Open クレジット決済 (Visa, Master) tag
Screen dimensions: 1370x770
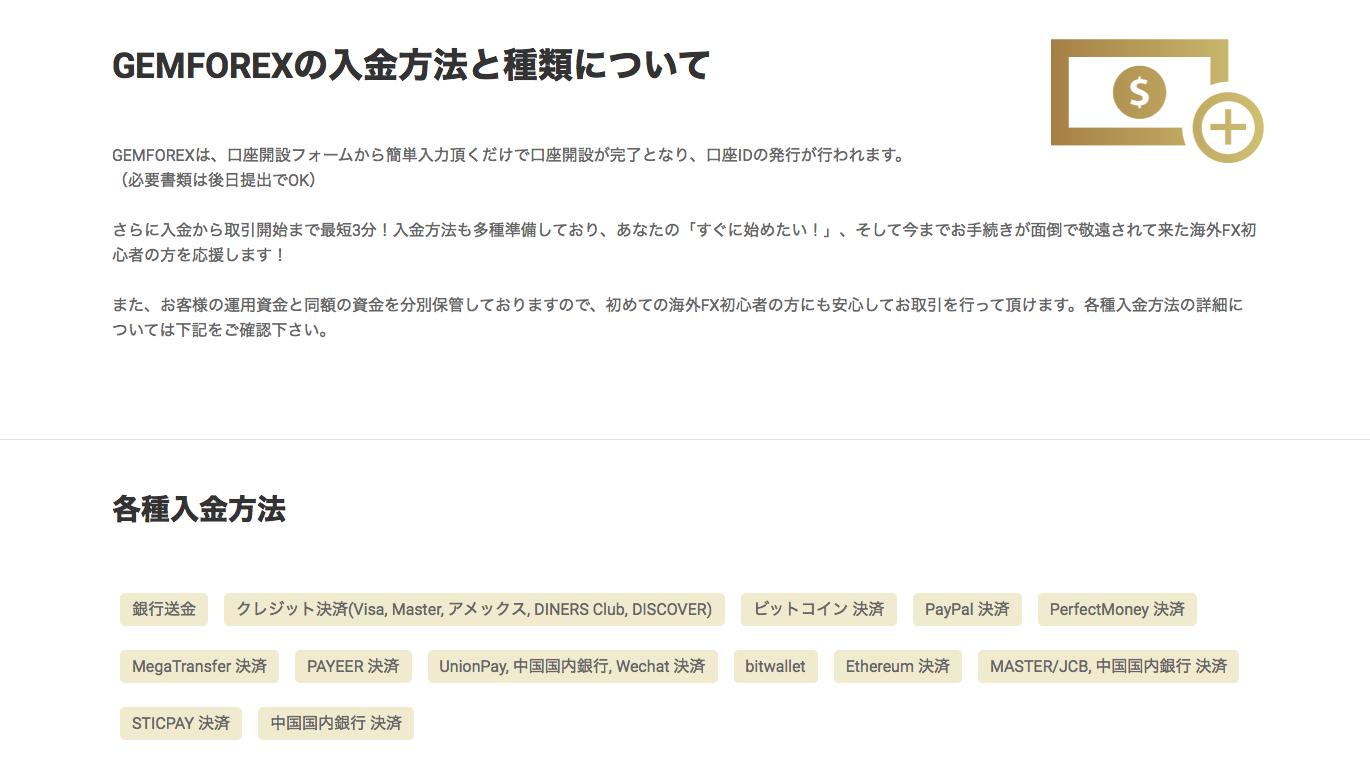(x=474, y=609)
